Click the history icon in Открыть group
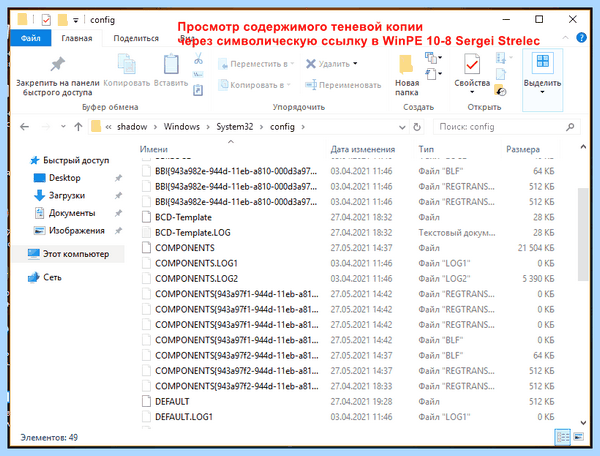Screen dimensions: 600x456 (x=500, y=91)
